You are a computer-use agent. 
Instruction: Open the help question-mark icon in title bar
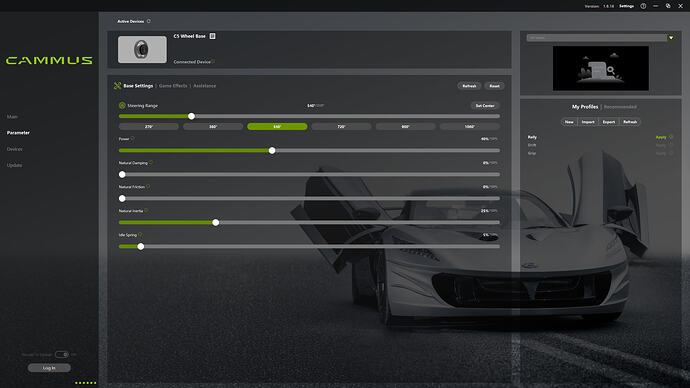click(643, 6)
